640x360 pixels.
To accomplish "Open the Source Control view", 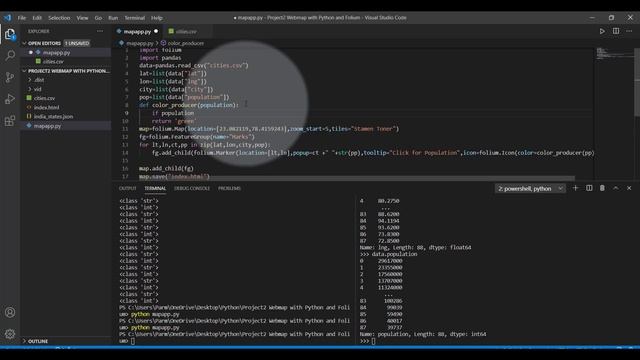I will pos(10,77).
